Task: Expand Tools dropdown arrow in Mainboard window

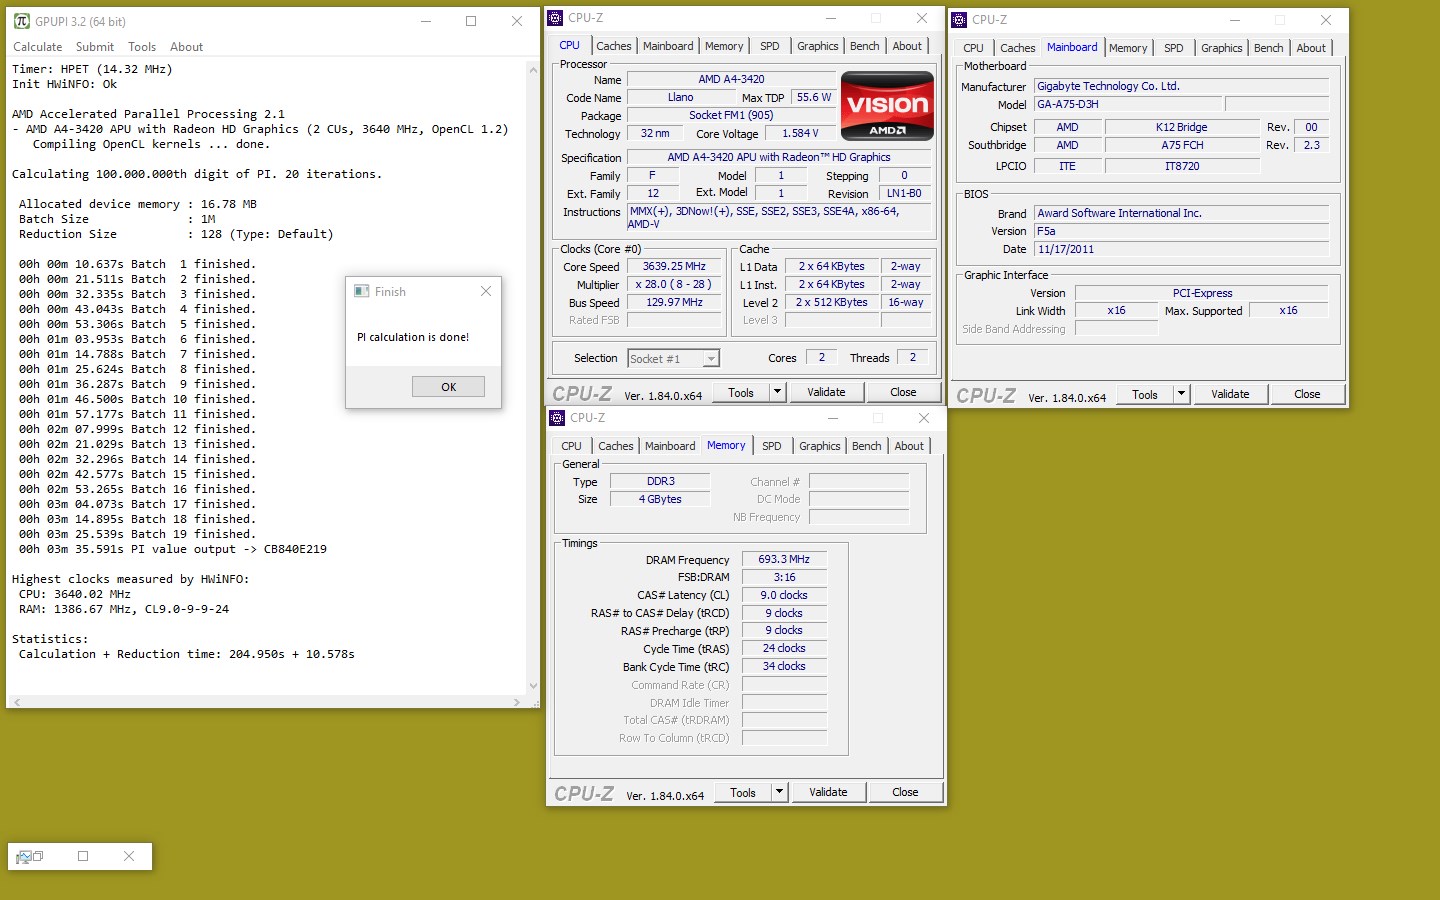Action: point(1181,395)
